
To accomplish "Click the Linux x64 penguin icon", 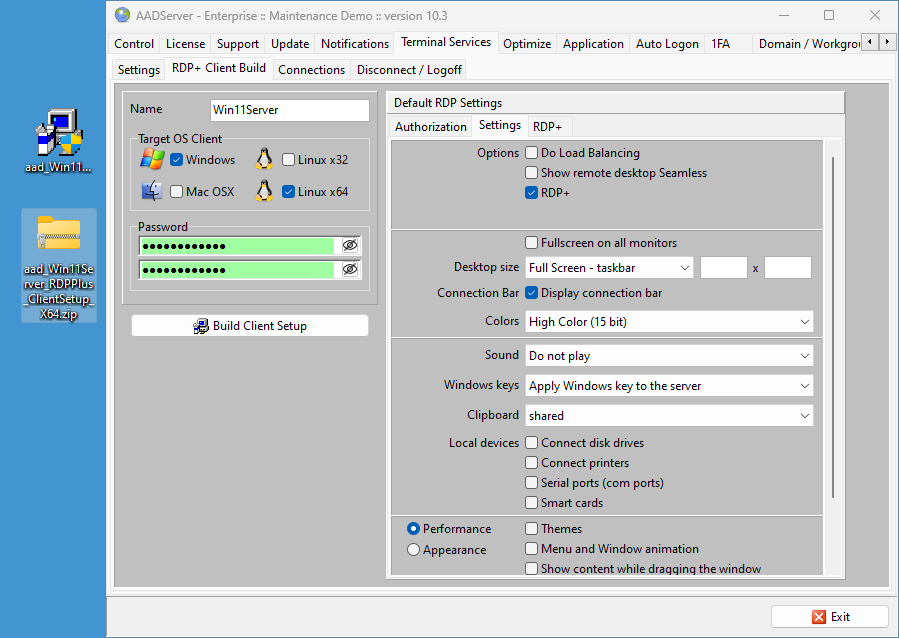I will point(264,191).
